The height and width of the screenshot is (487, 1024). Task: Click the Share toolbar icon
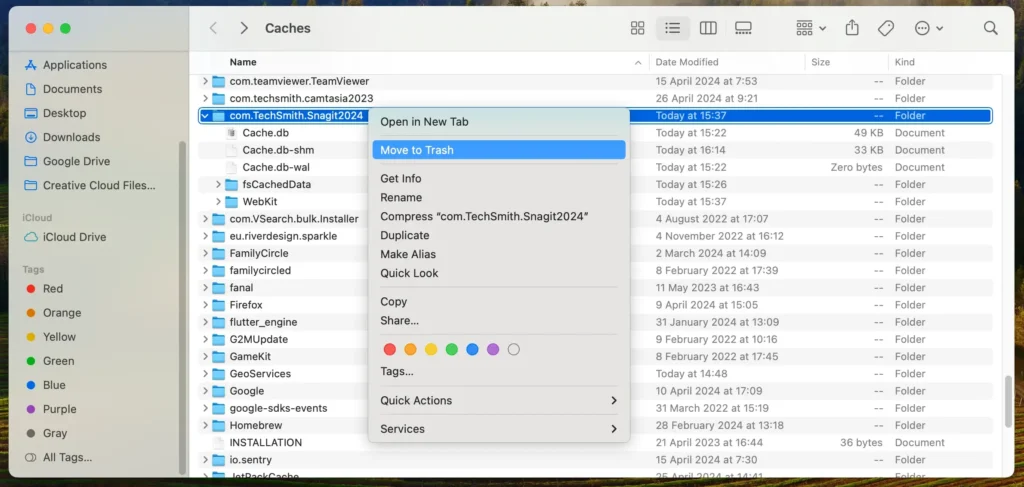point(852,28)
